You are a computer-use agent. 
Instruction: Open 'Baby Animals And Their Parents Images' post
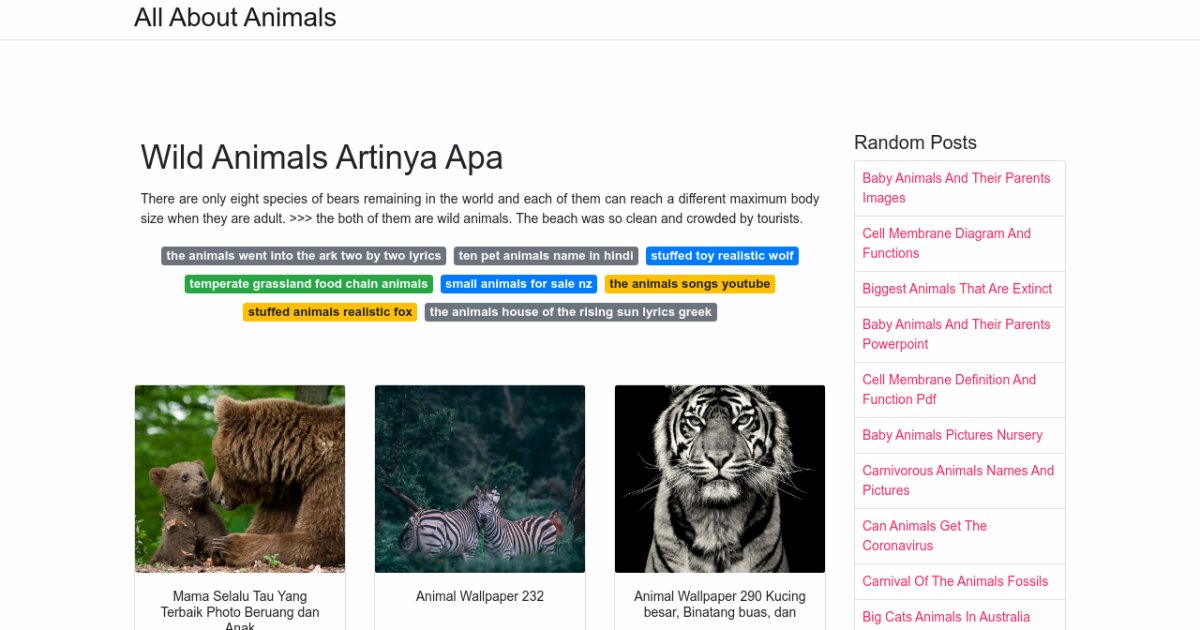(956, 188)
